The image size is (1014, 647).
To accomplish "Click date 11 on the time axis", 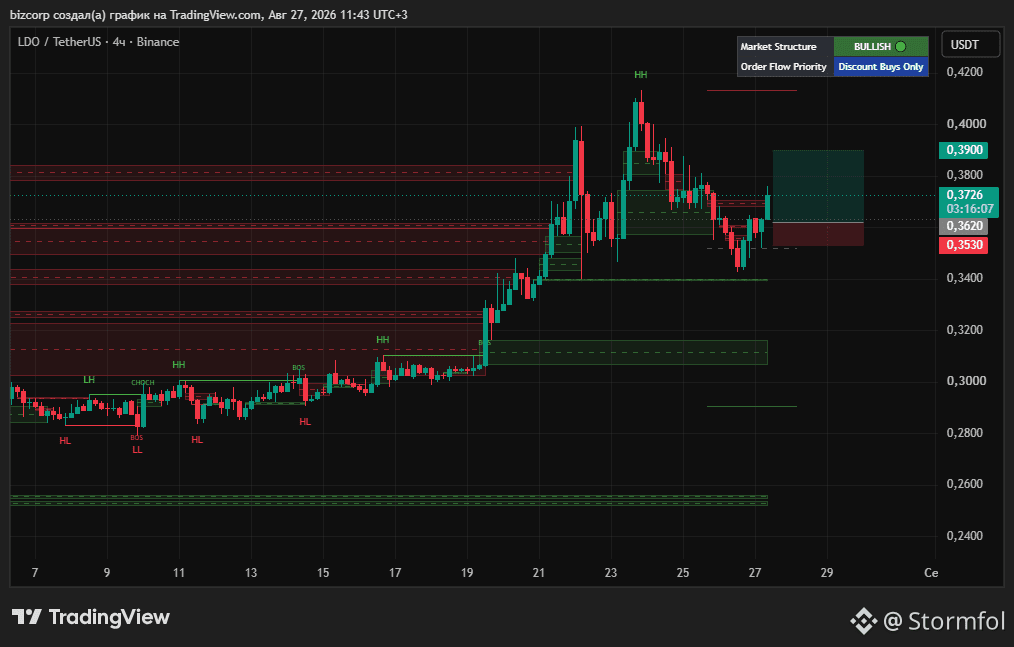I will click(179, 573).
